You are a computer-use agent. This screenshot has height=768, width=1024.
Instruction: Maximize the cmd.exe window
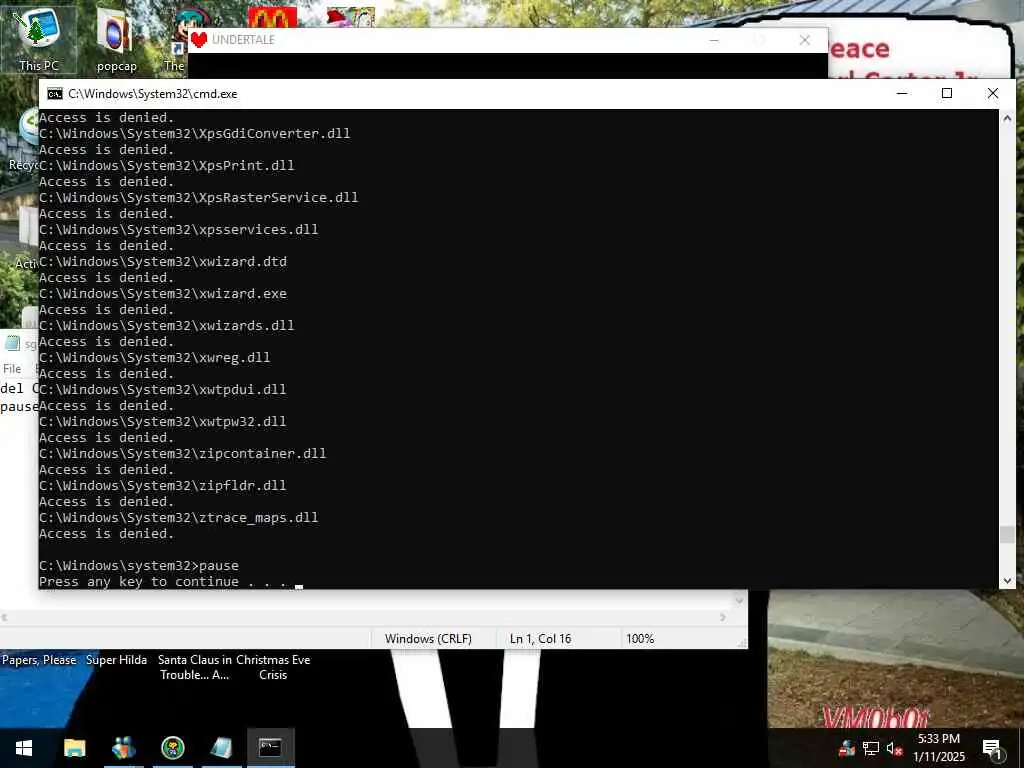click(947, 93)
